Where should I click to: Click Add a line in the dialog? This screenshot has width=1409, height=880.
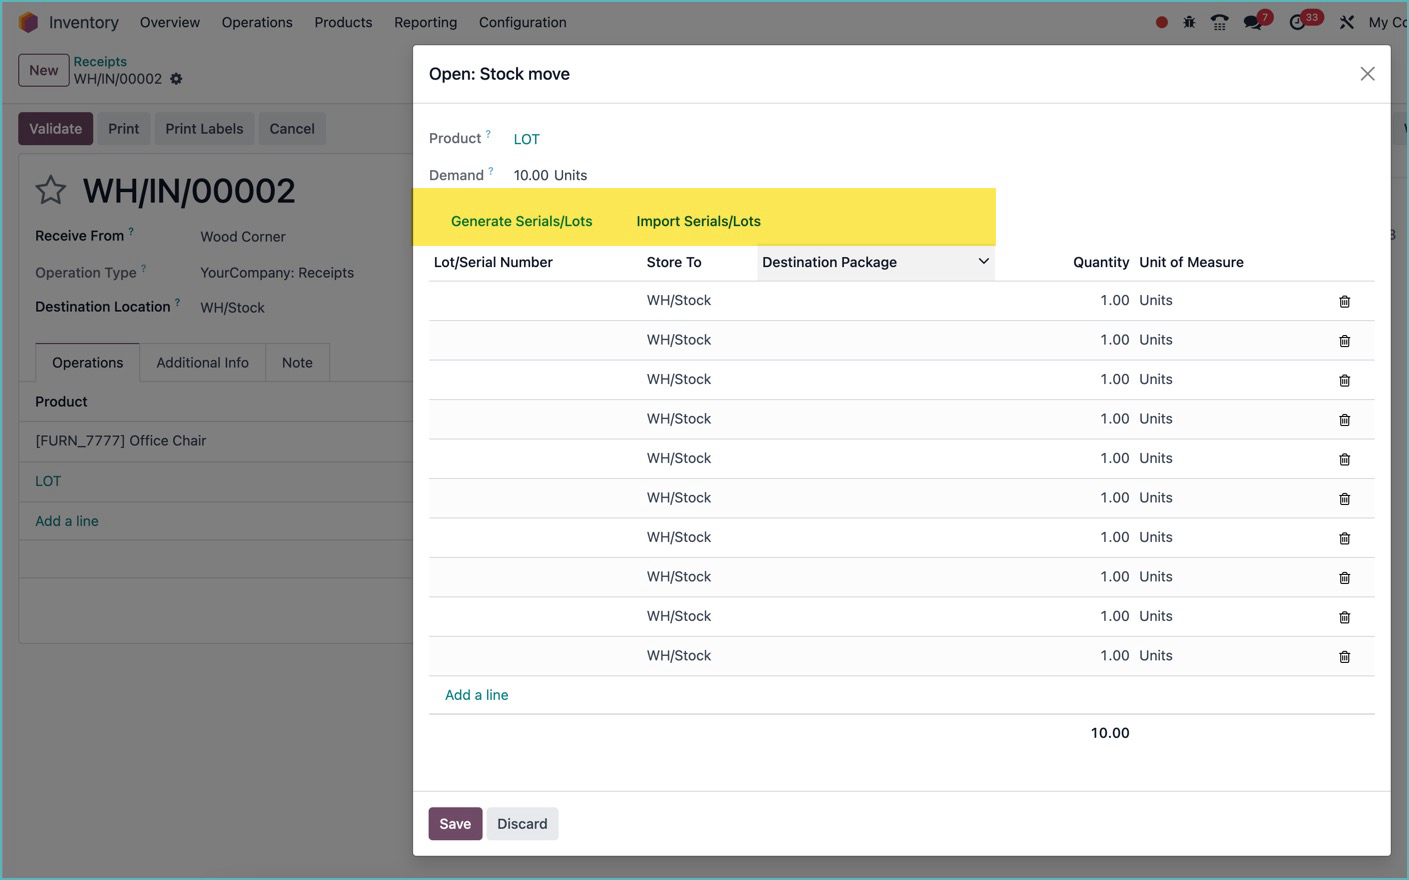coord(476,695)
